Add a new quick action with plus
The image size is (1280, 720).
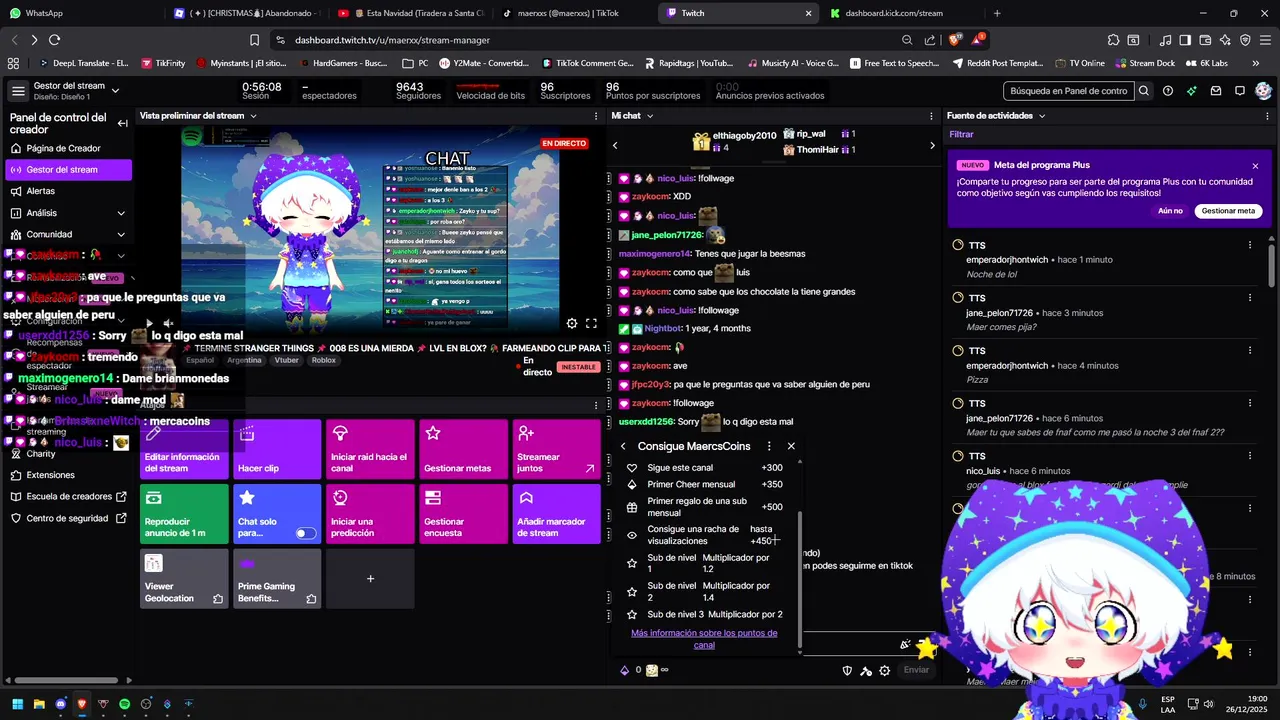point(370,579)
